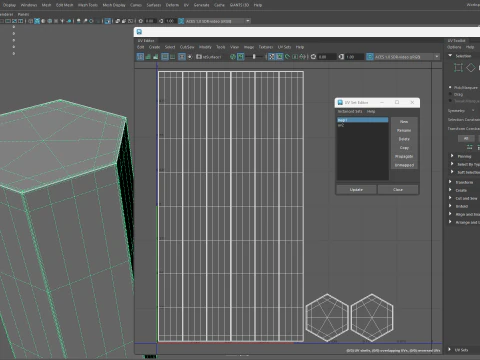Click the exposure value field in UV Editor toolbar
The height and width of the screenshot is (360, 480).
tap(326, 57)
